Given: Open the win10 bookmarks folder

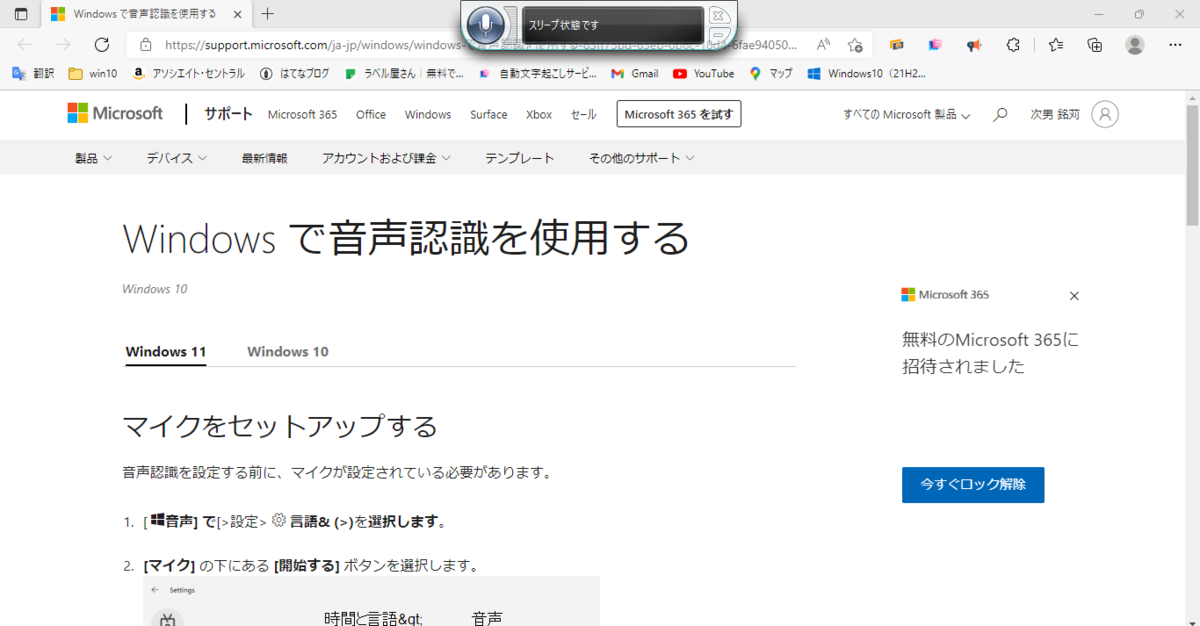Looking at the screenshot, I should (92, 73).
